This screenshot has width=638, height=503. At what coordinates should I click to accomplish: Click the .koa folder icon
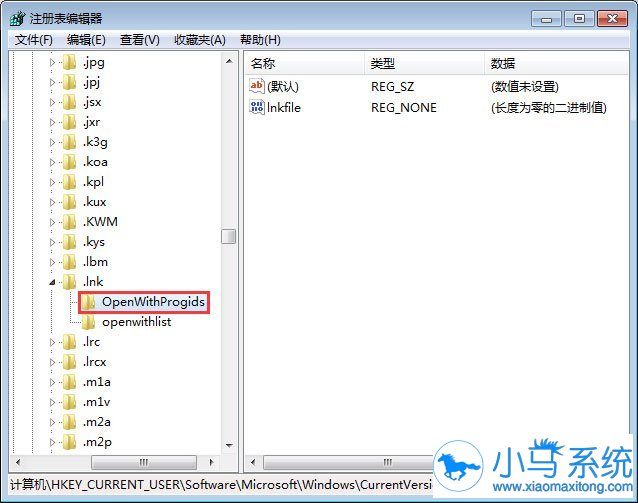pos(70,162)
